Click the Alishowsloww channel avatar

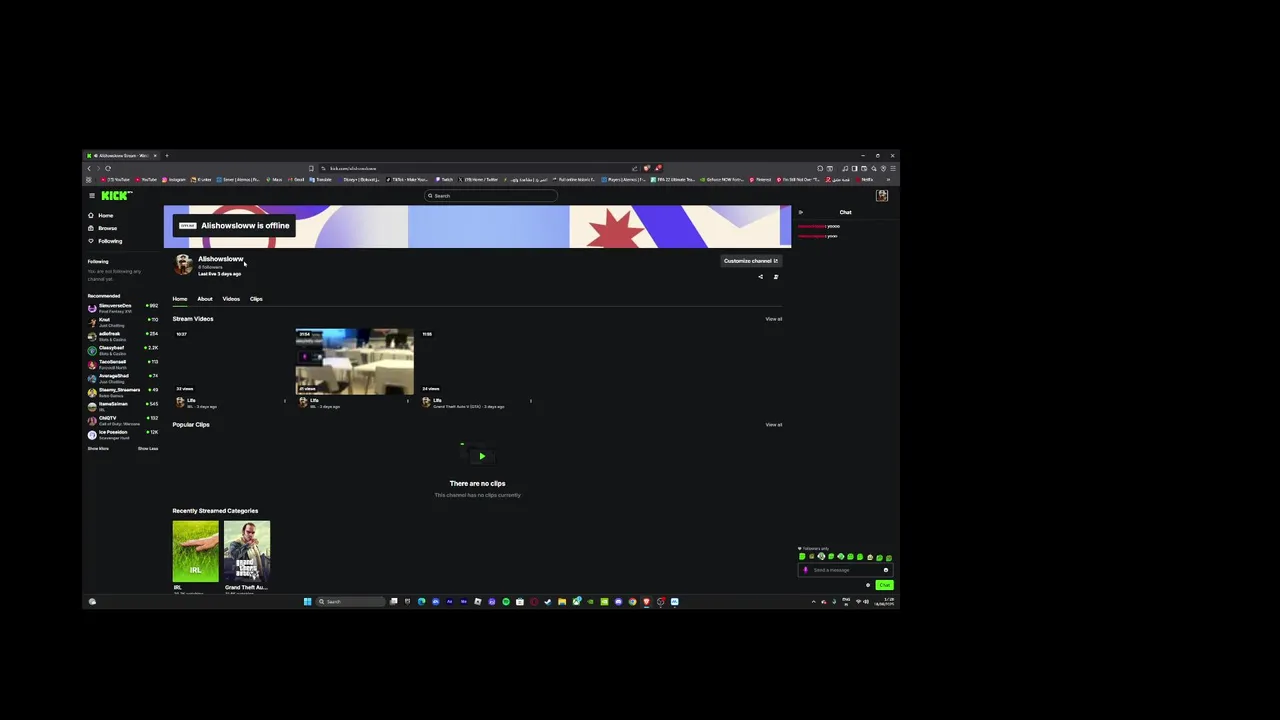(x=183, y=264)
